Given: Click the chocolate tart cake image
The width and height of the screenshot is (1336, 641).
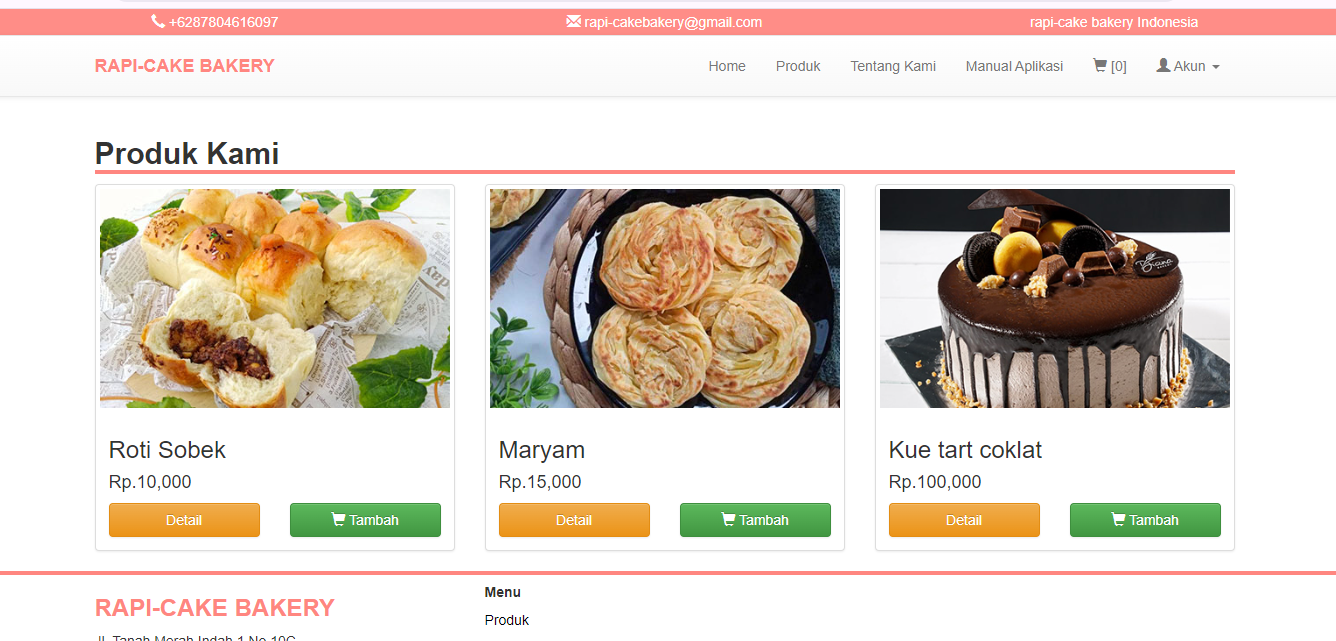Looking at the screenshot, I should [x=1055, y=298].
